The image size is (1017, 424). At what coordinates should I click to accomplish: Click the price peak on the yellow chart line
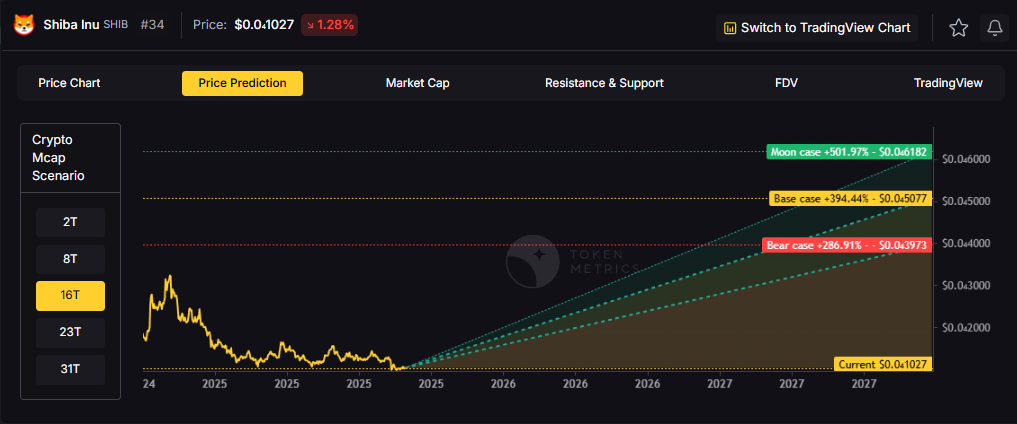coord(169,276)
